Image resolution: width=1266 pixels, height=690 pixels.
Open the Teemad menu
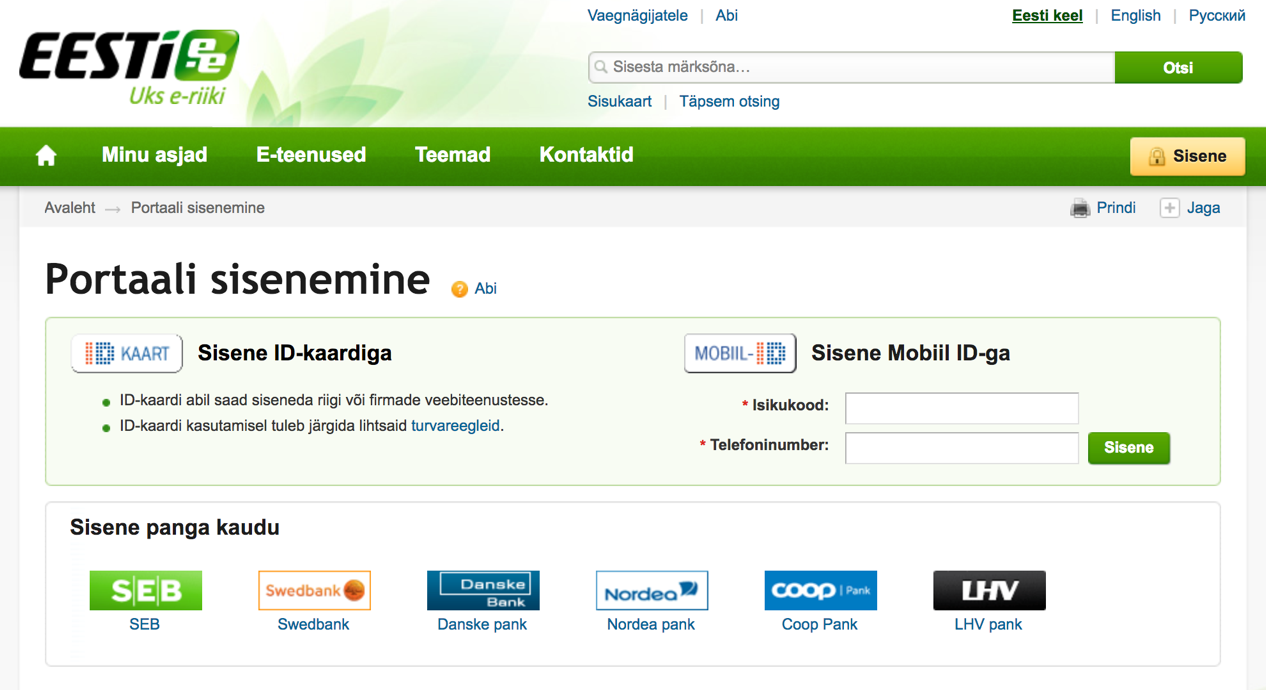click(453, 155)
